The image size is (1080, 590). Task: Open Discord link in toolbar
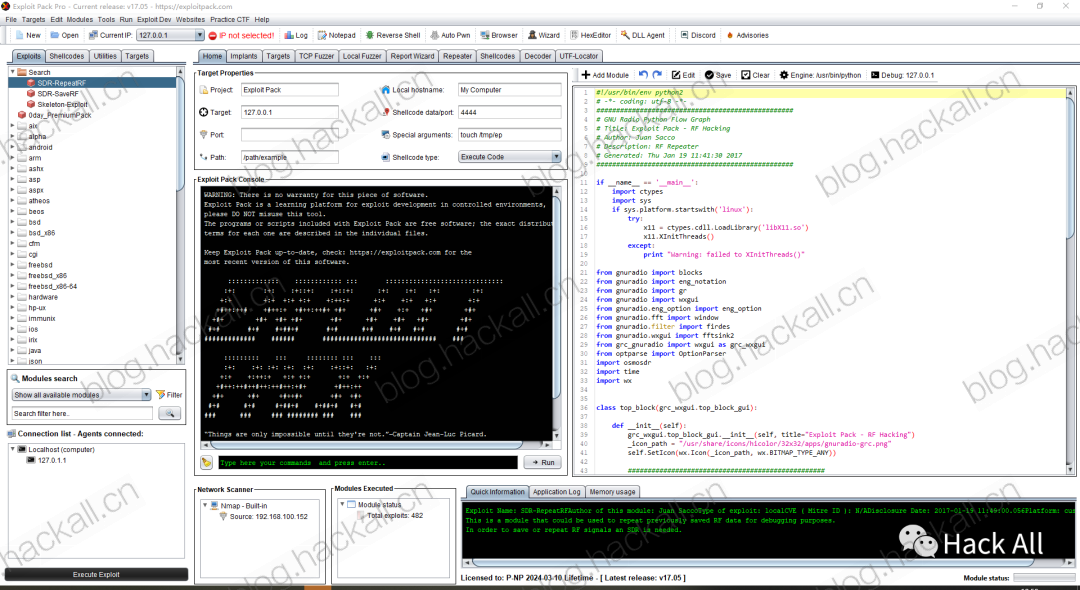coord(698,35)
